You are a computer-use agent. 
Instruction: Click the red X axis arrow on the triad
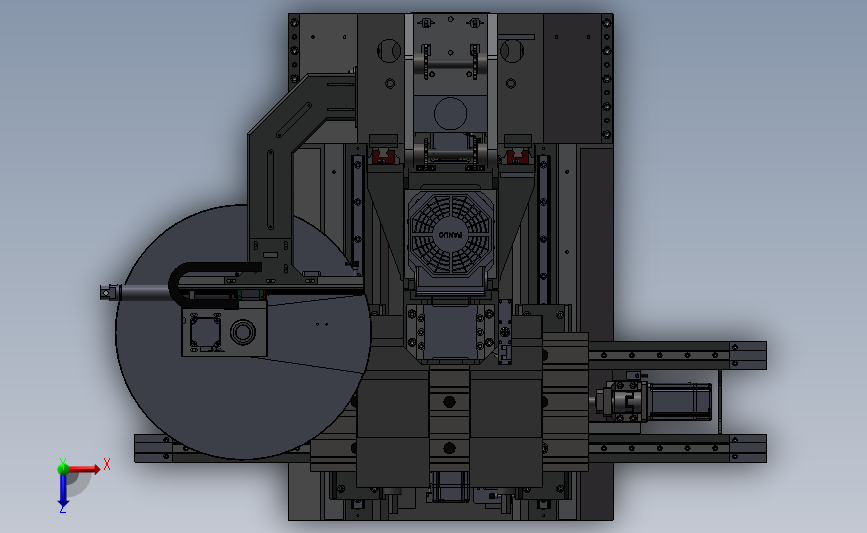(x=84, y=469)
